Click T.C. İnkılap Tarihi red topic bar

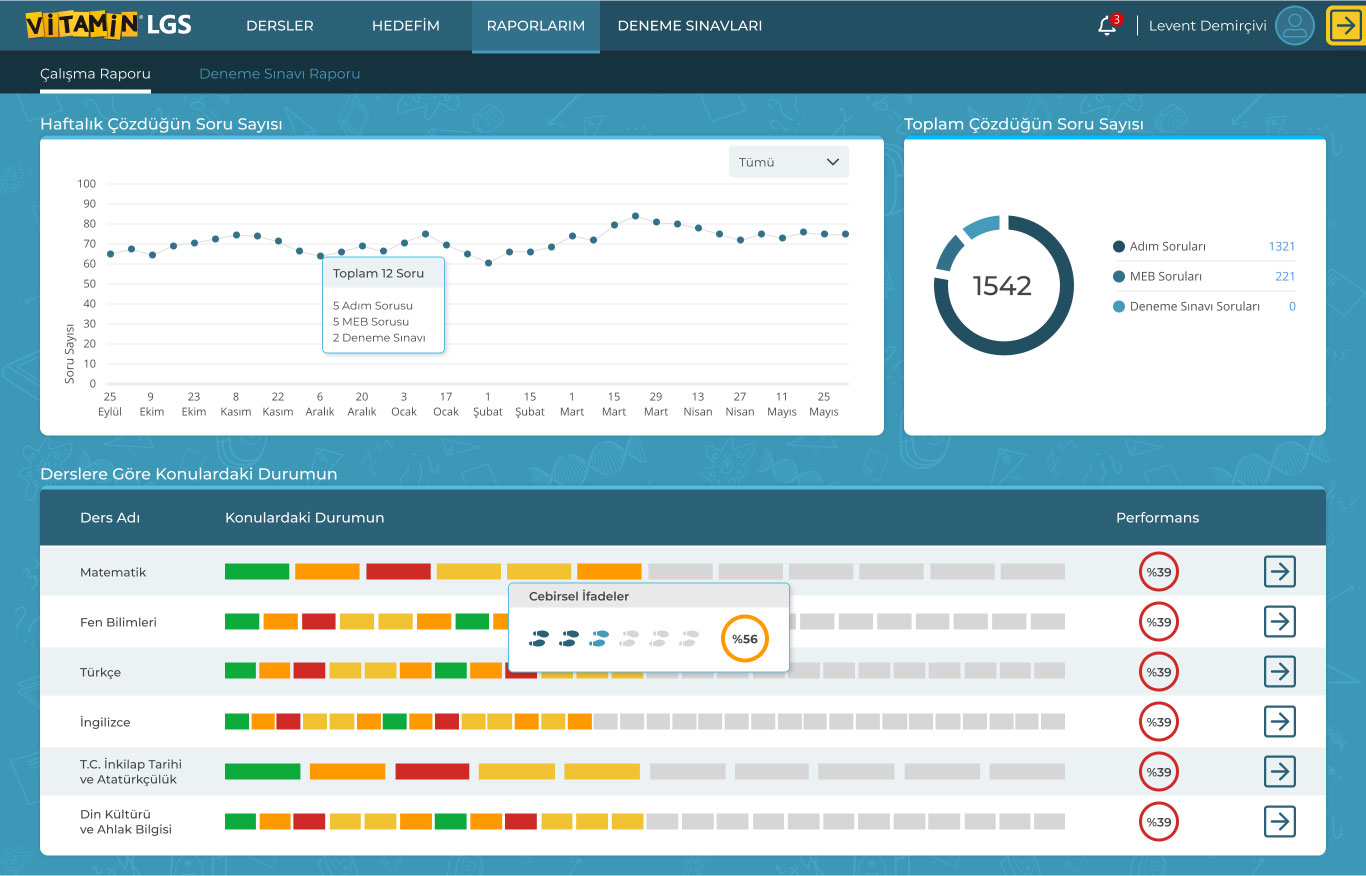[432, 772]
